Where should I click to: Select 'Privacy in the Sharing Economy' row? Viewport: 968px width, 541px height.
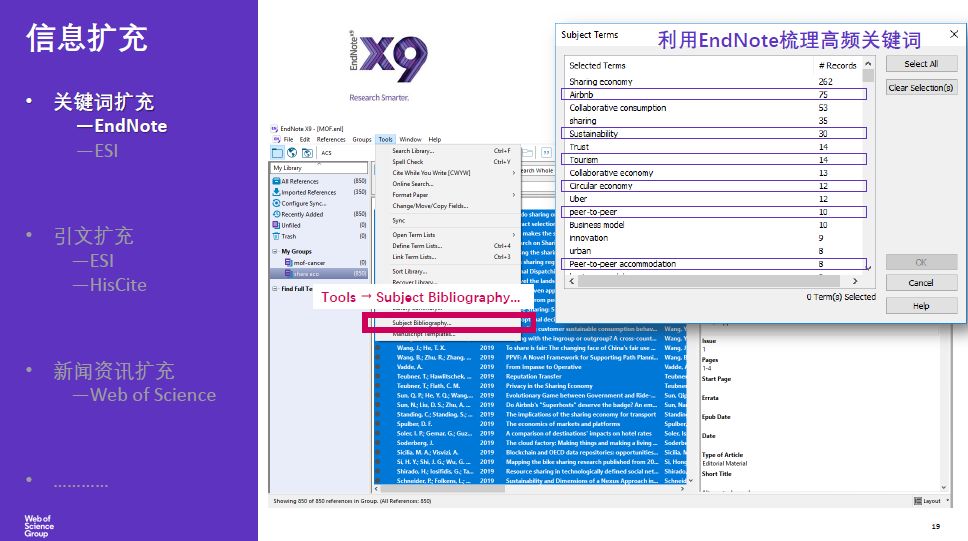[531, 386]
